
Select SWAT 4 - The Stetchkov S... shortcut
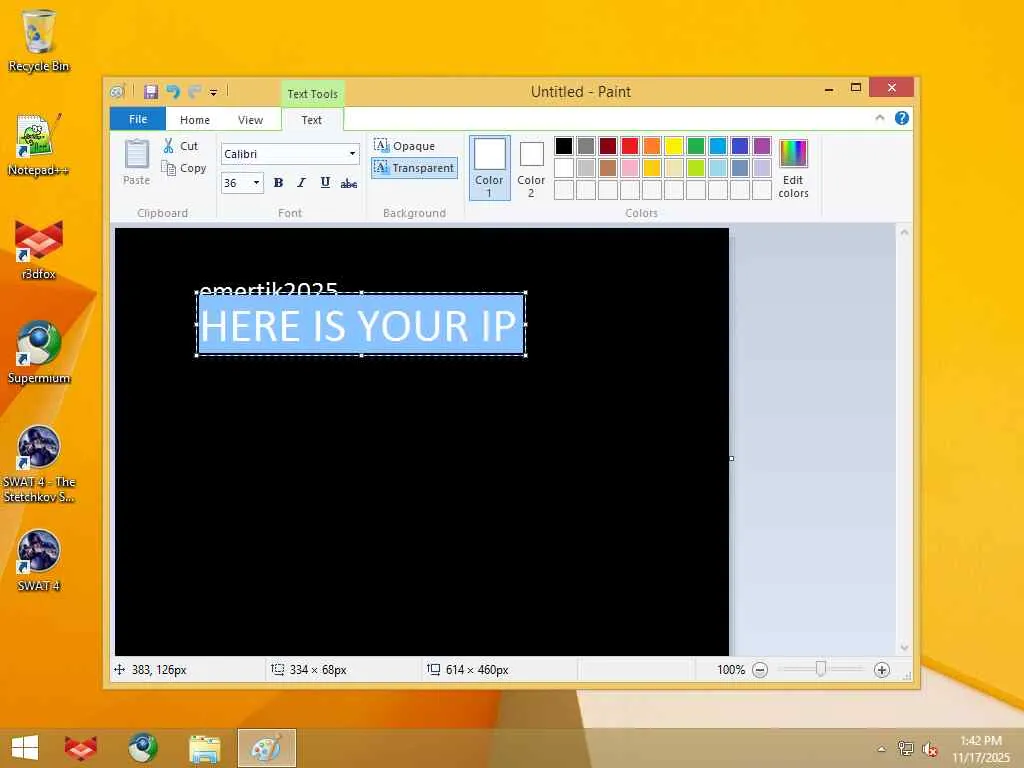pos(39,464)
